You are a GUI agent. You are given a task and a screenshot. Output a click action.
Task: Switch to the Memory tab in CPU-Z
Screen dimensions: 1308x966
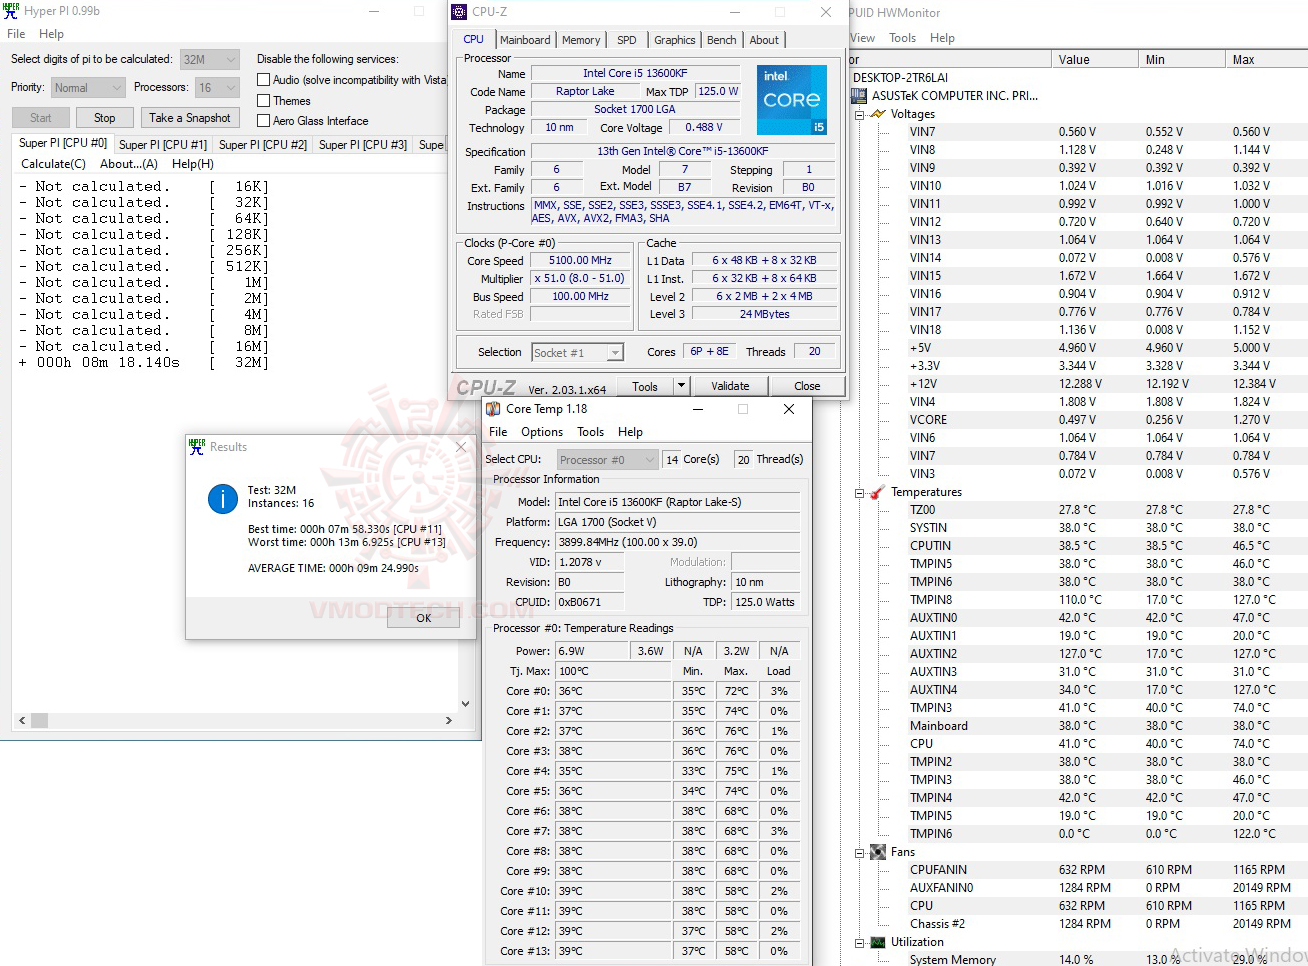pyautogui.click(x=581, y=40)
